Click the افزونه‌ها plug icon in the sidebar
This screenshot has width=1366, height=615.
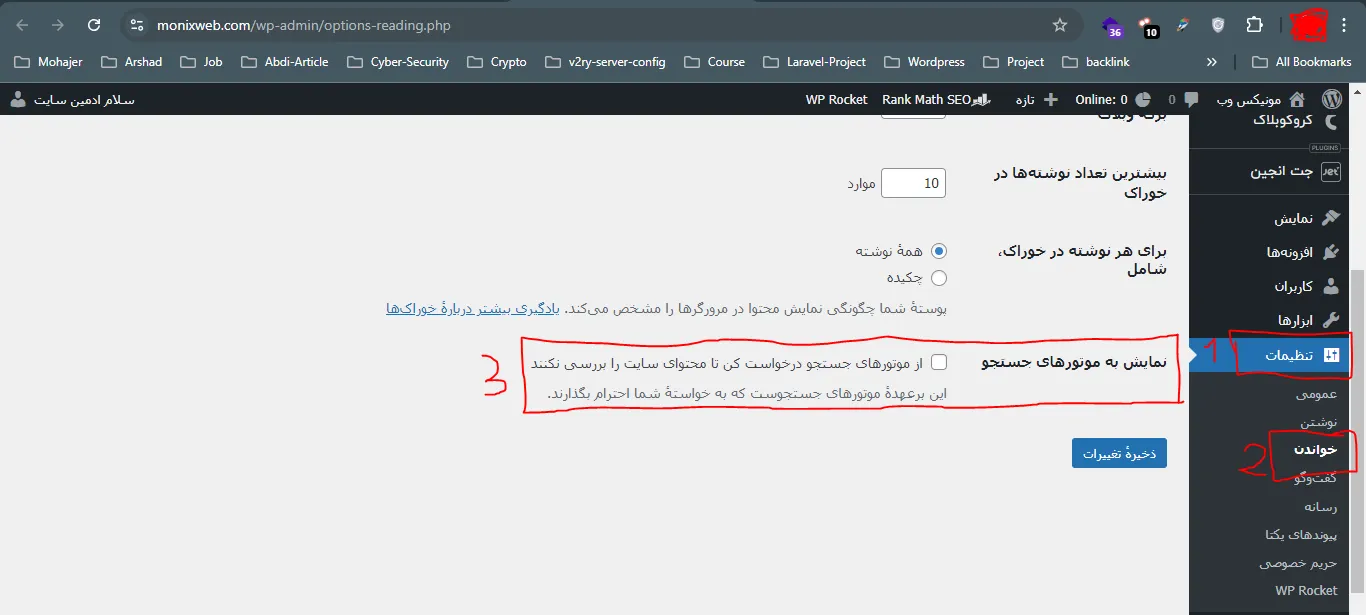coord(1330,252)
